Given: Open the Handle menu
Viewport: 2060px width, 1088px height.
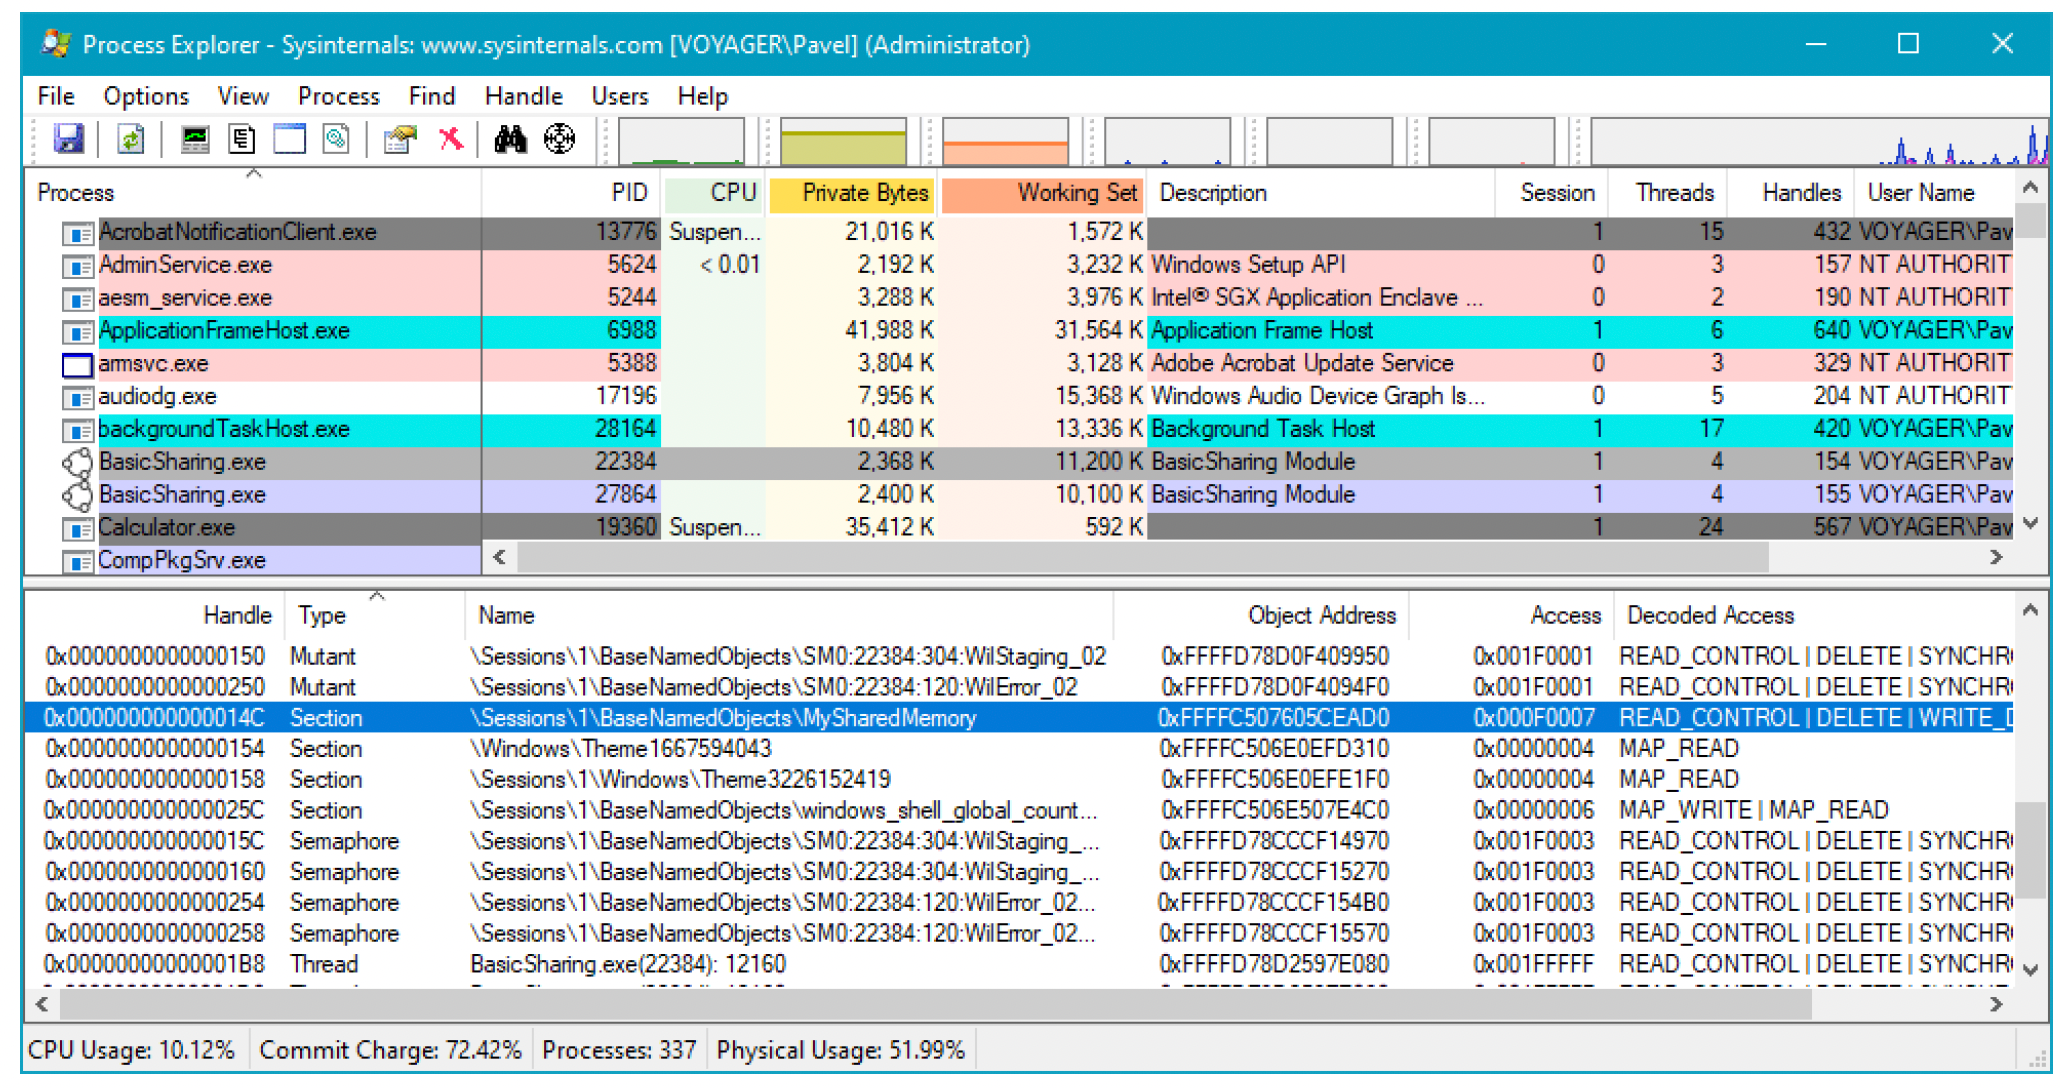Looking at the screenshot, I should [524, 96].
